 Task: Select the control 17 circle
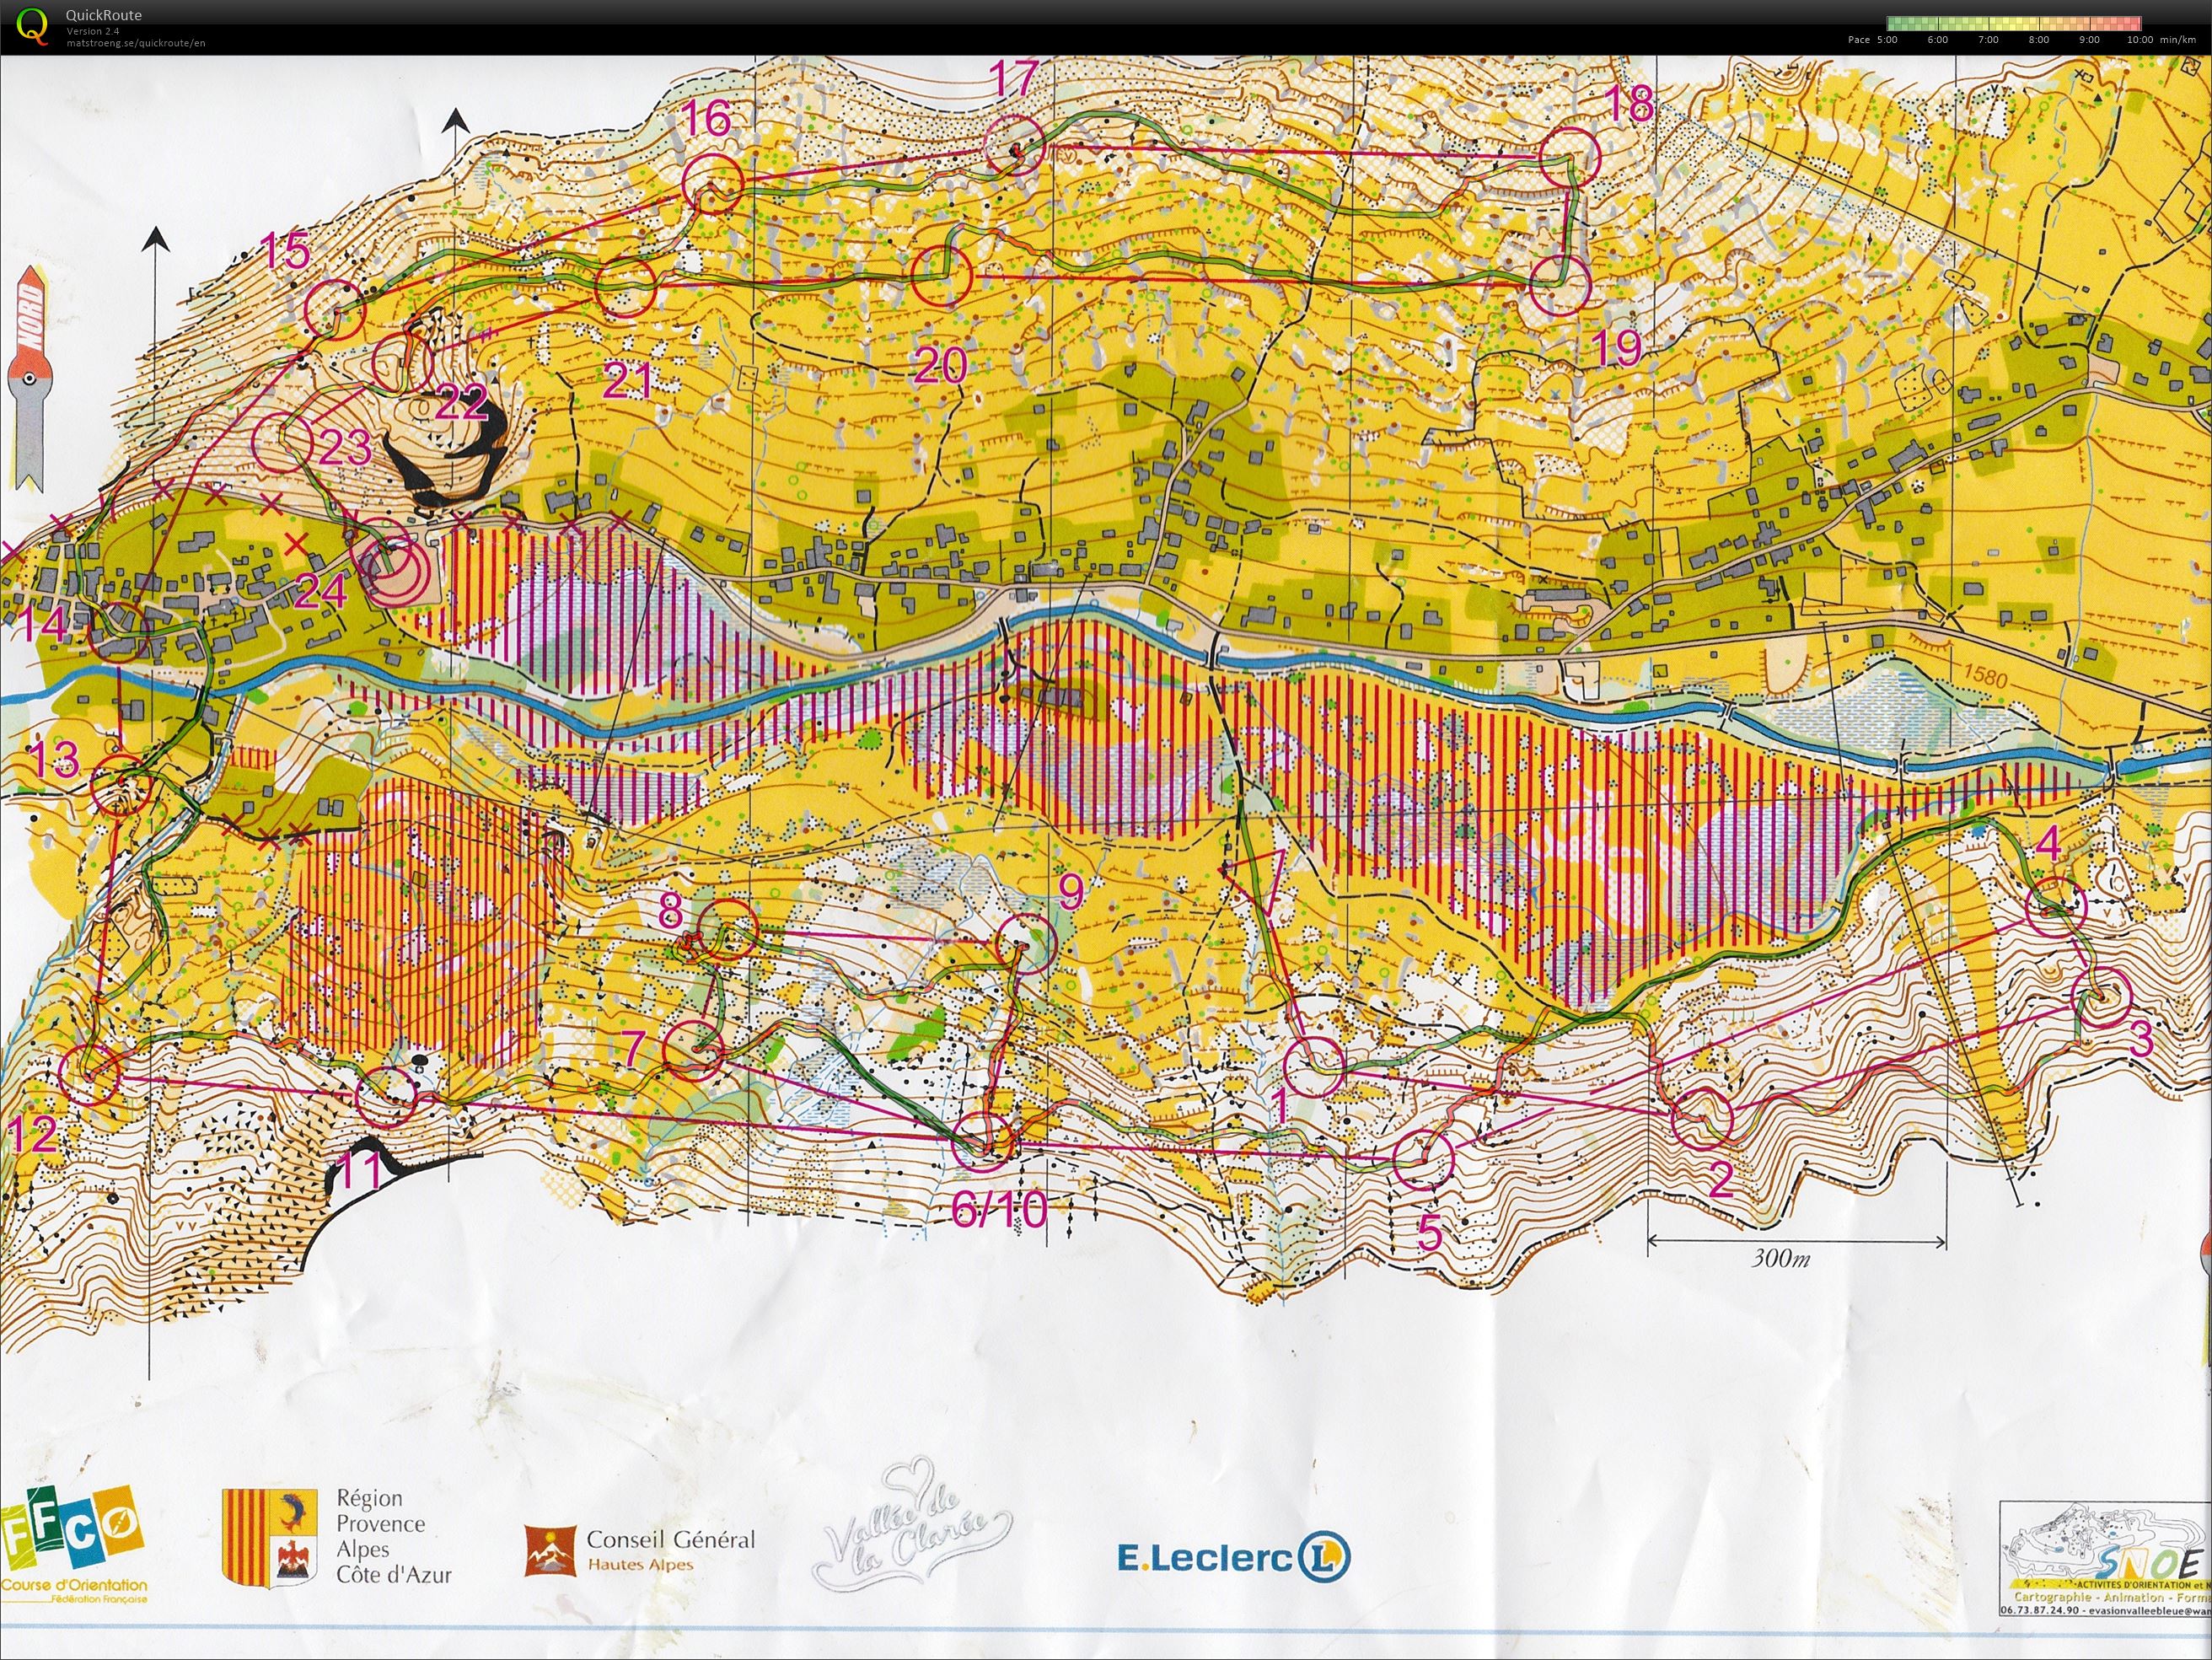click(x=1015, y=145)
